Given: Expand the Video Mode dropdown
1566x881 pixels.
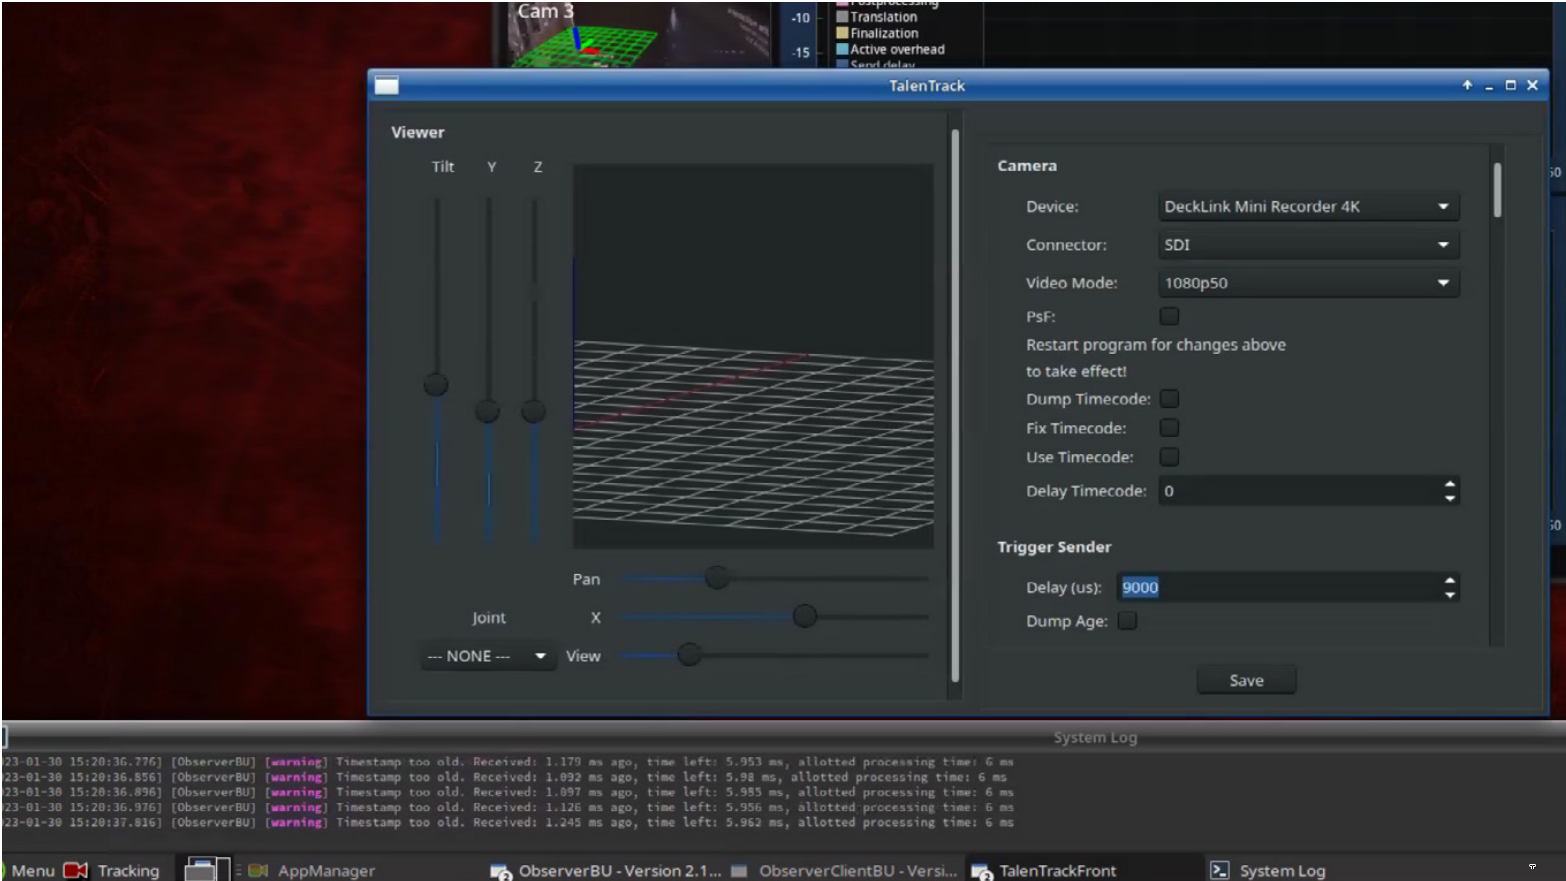Looking at the screenshot, I should 1307,283.
